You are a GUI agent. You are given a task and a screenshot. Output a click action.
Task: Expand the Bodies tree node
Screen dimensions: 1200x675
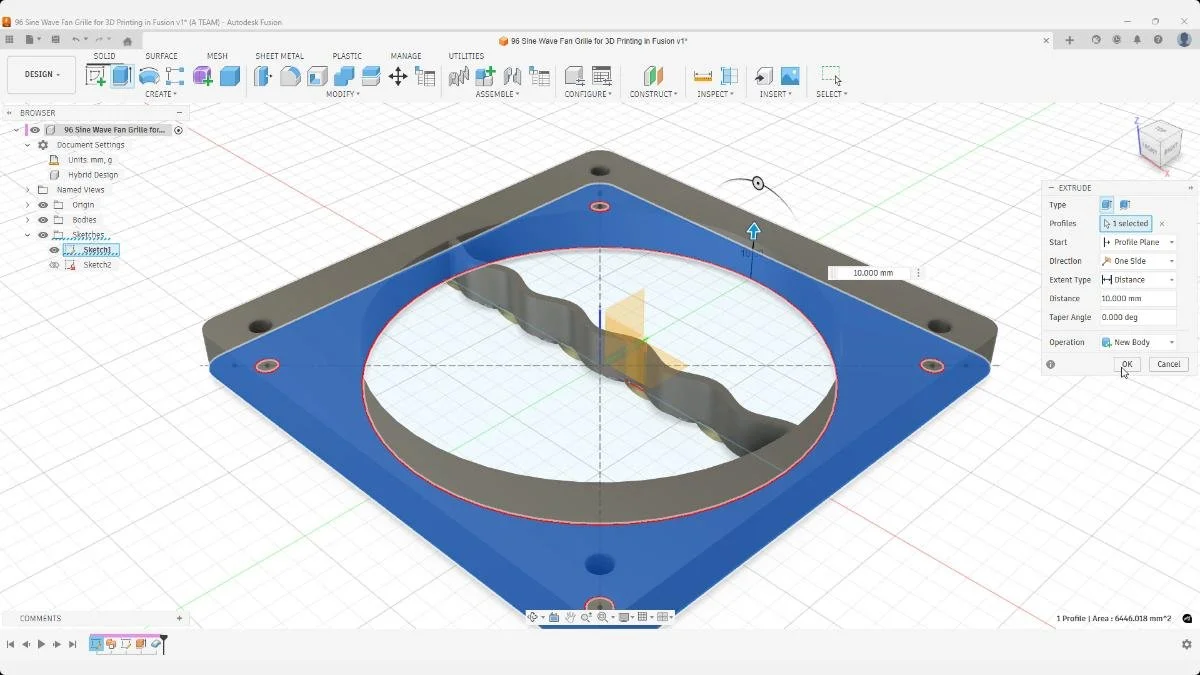tap(28, 220)
